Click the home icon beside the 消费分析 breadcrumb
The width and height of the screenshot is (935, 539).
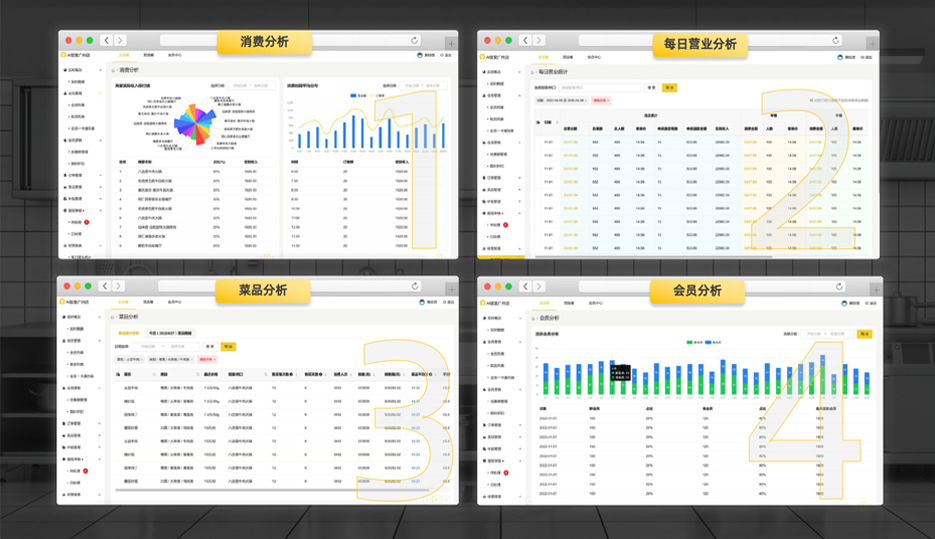point(114,71)
